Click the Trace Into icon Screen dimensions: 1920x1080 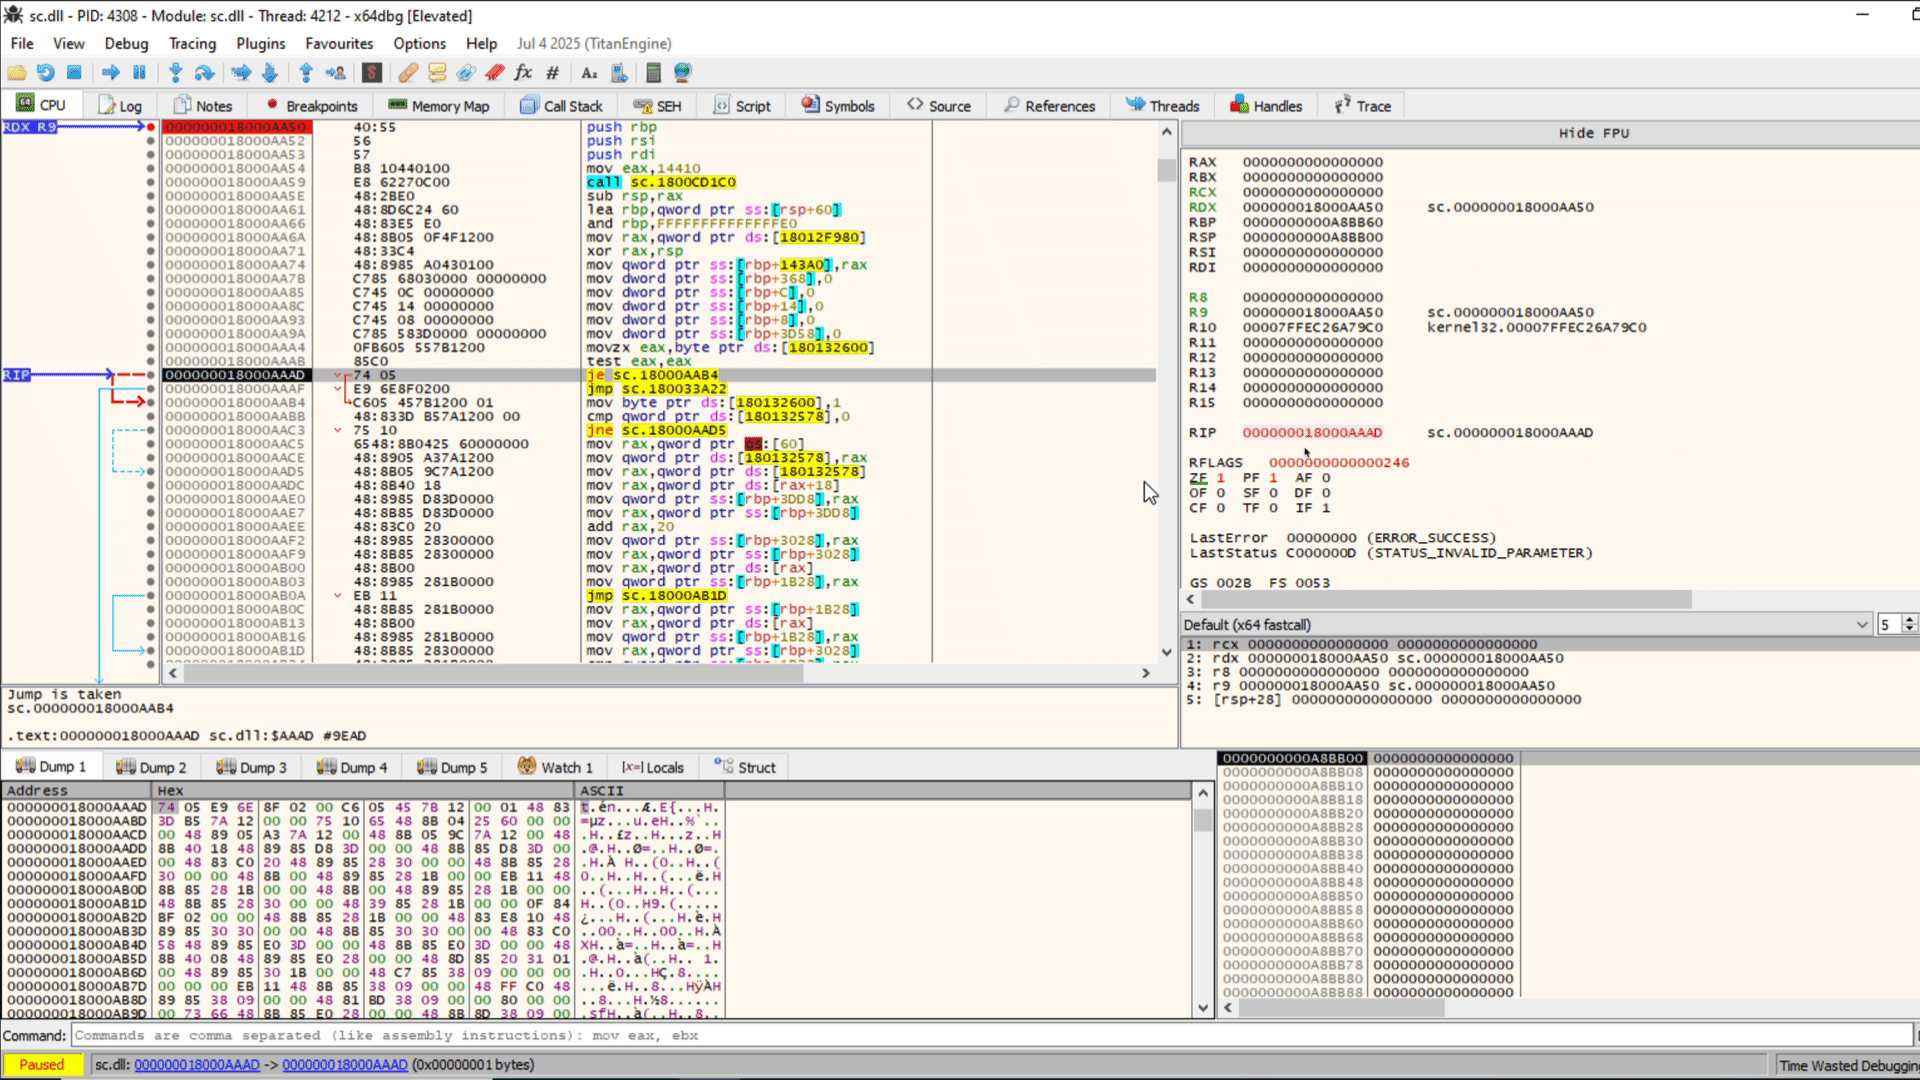[x=241, y=73]
